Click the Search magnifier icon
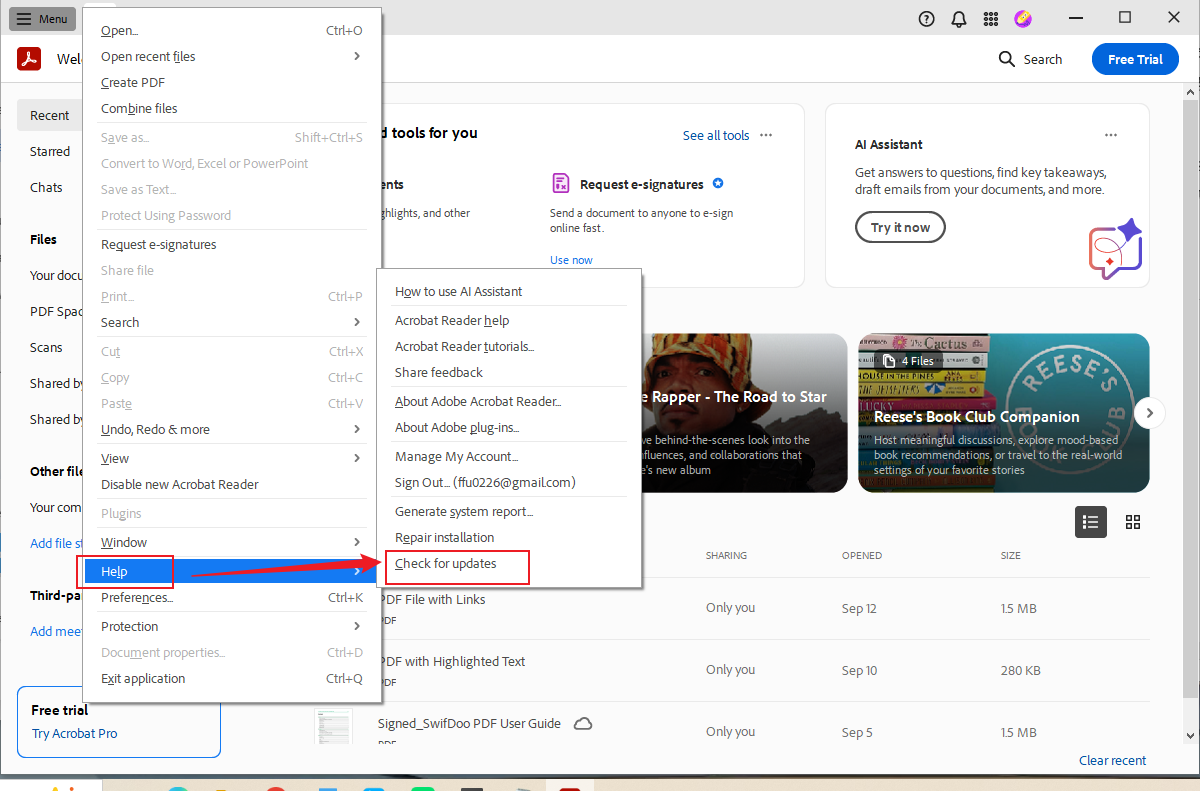The width and height of the screenshot is (1200, 791). 1005,59
